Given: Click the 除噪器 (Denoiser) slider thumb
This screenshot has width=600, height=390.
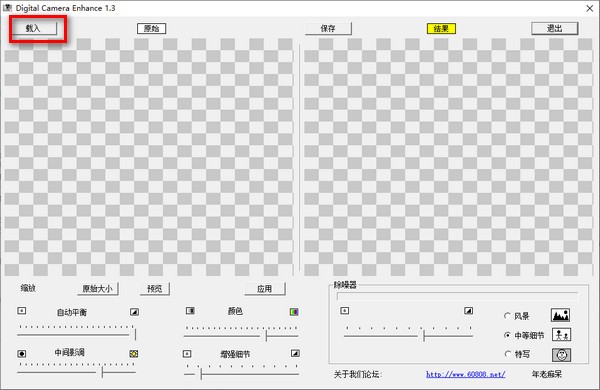Looking at the screenshot, I should 424,336.
